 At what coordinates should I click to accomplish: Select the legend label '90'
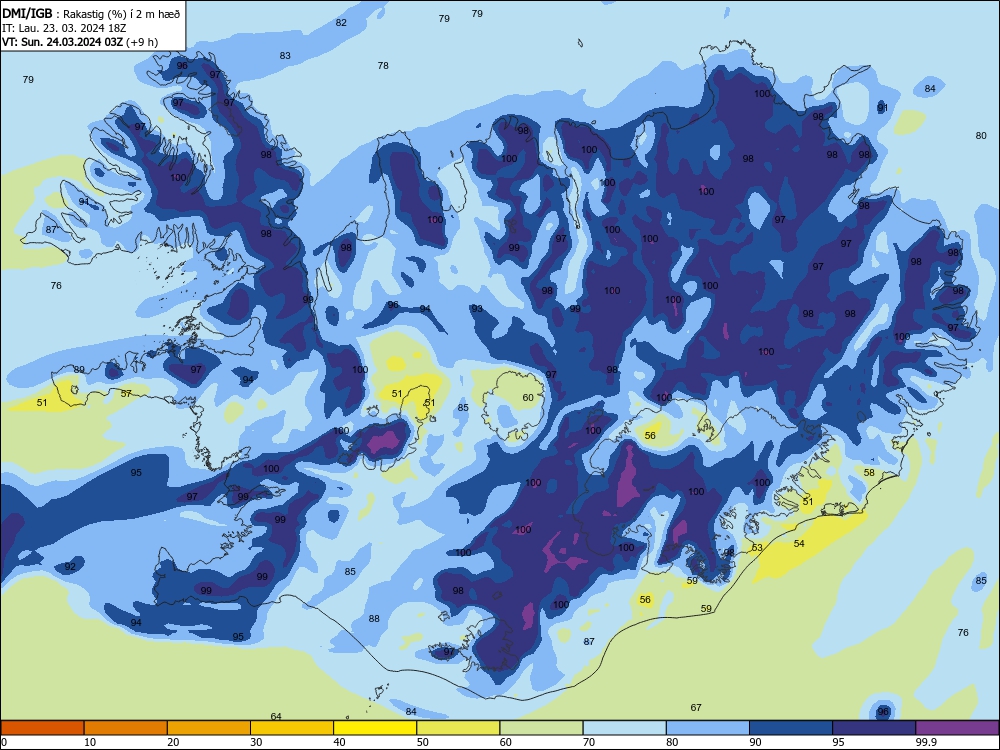click(x=755, y=742)
